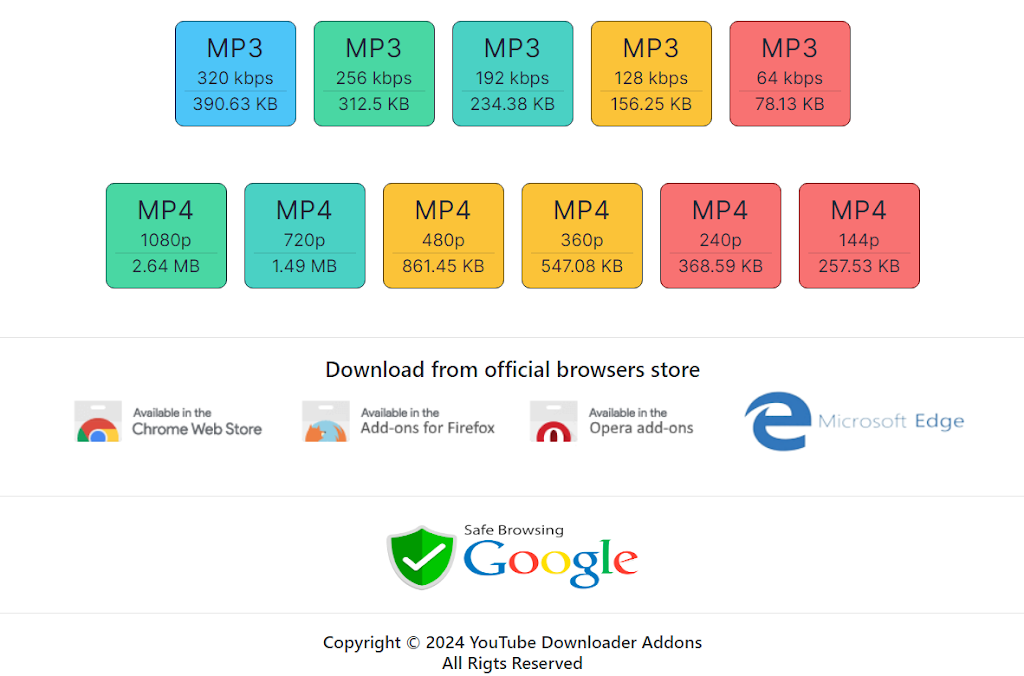Open the Add-ons for Firefox badge
This screenshot has width=1024, height=676.
tap(398, 421)
